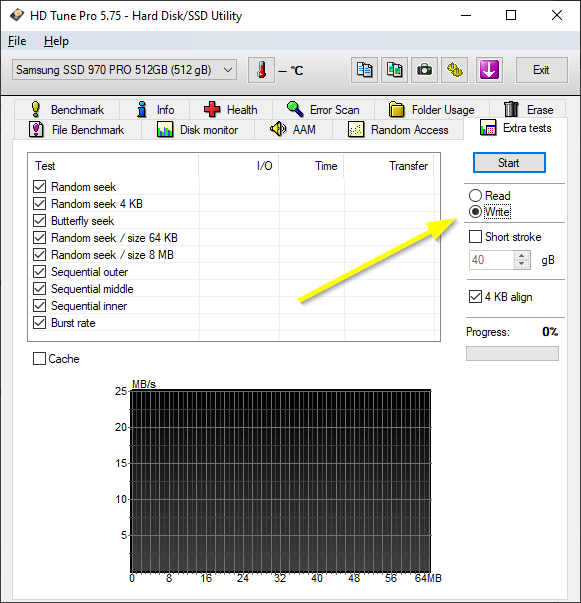Uncheck the Random seek test
The image size is (581, 603).
click(x=39, y=187)
